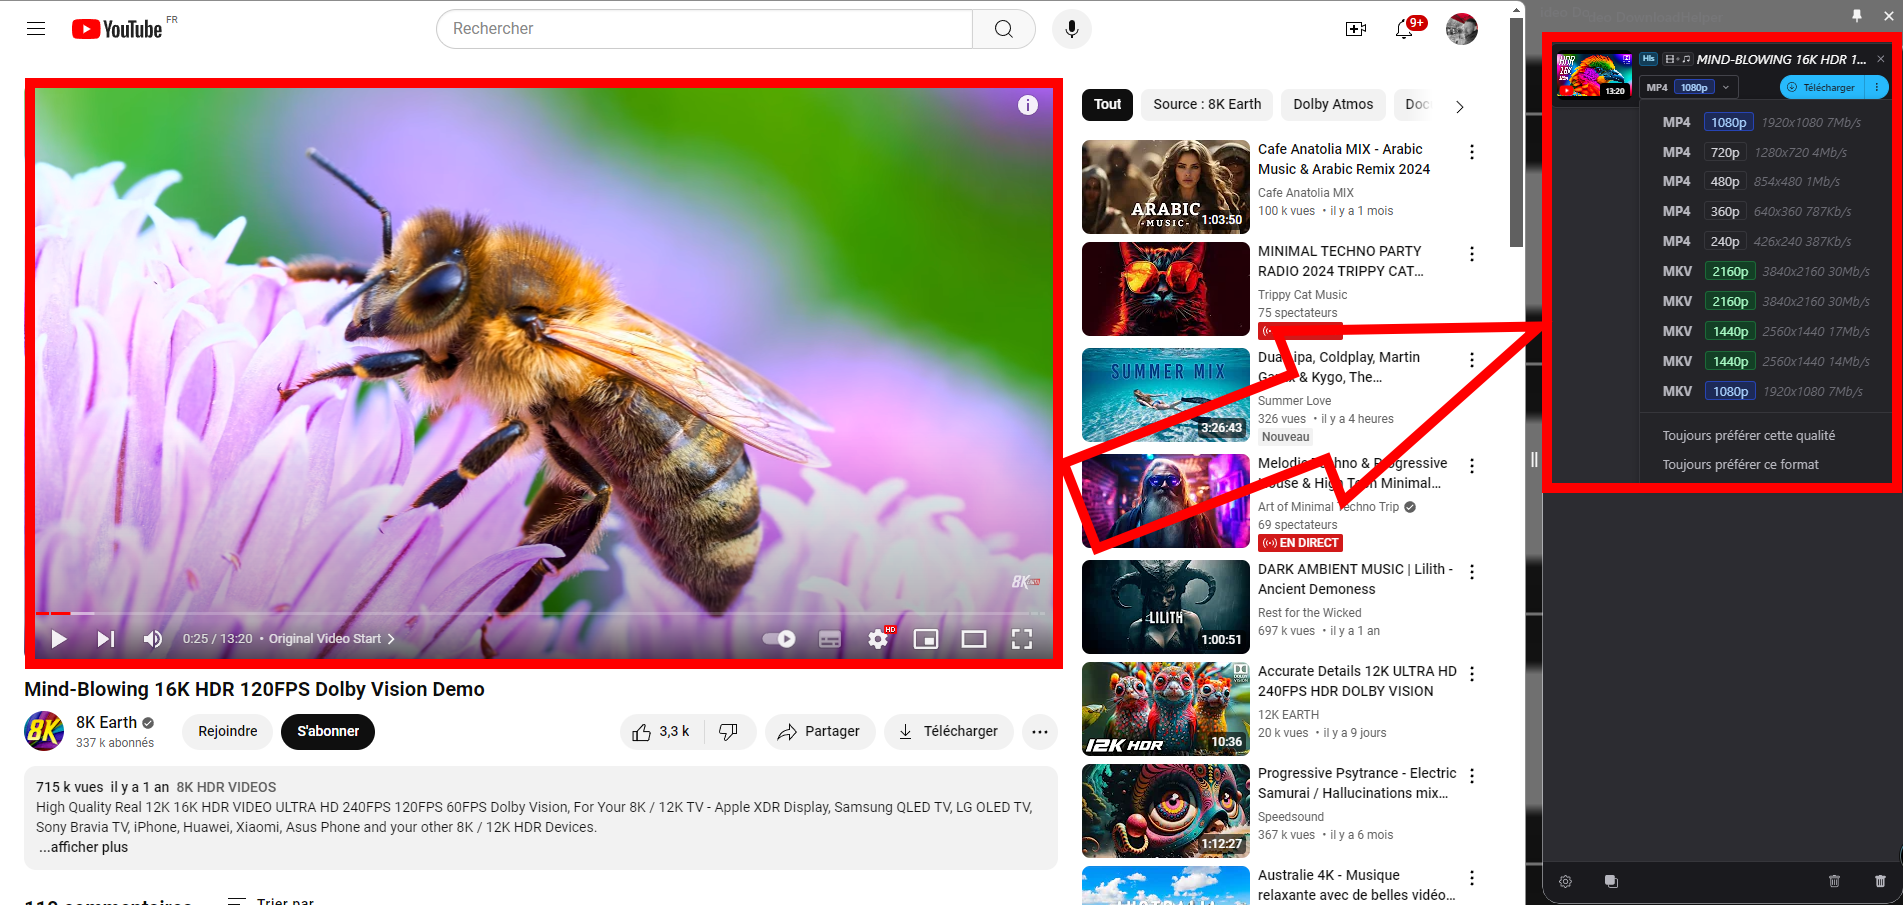Screen dimensions: 1903x905
Task: Open options for Accurate Details 12K video
Action: 1472,674
